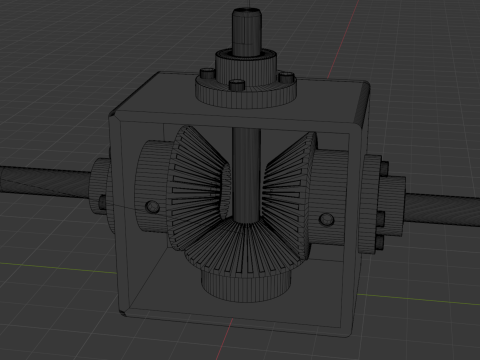Screen dimensions: 480x360
Task: Select the vertical shaft protruding from the top
Action: pyautogui.click(x=246, y=32)
